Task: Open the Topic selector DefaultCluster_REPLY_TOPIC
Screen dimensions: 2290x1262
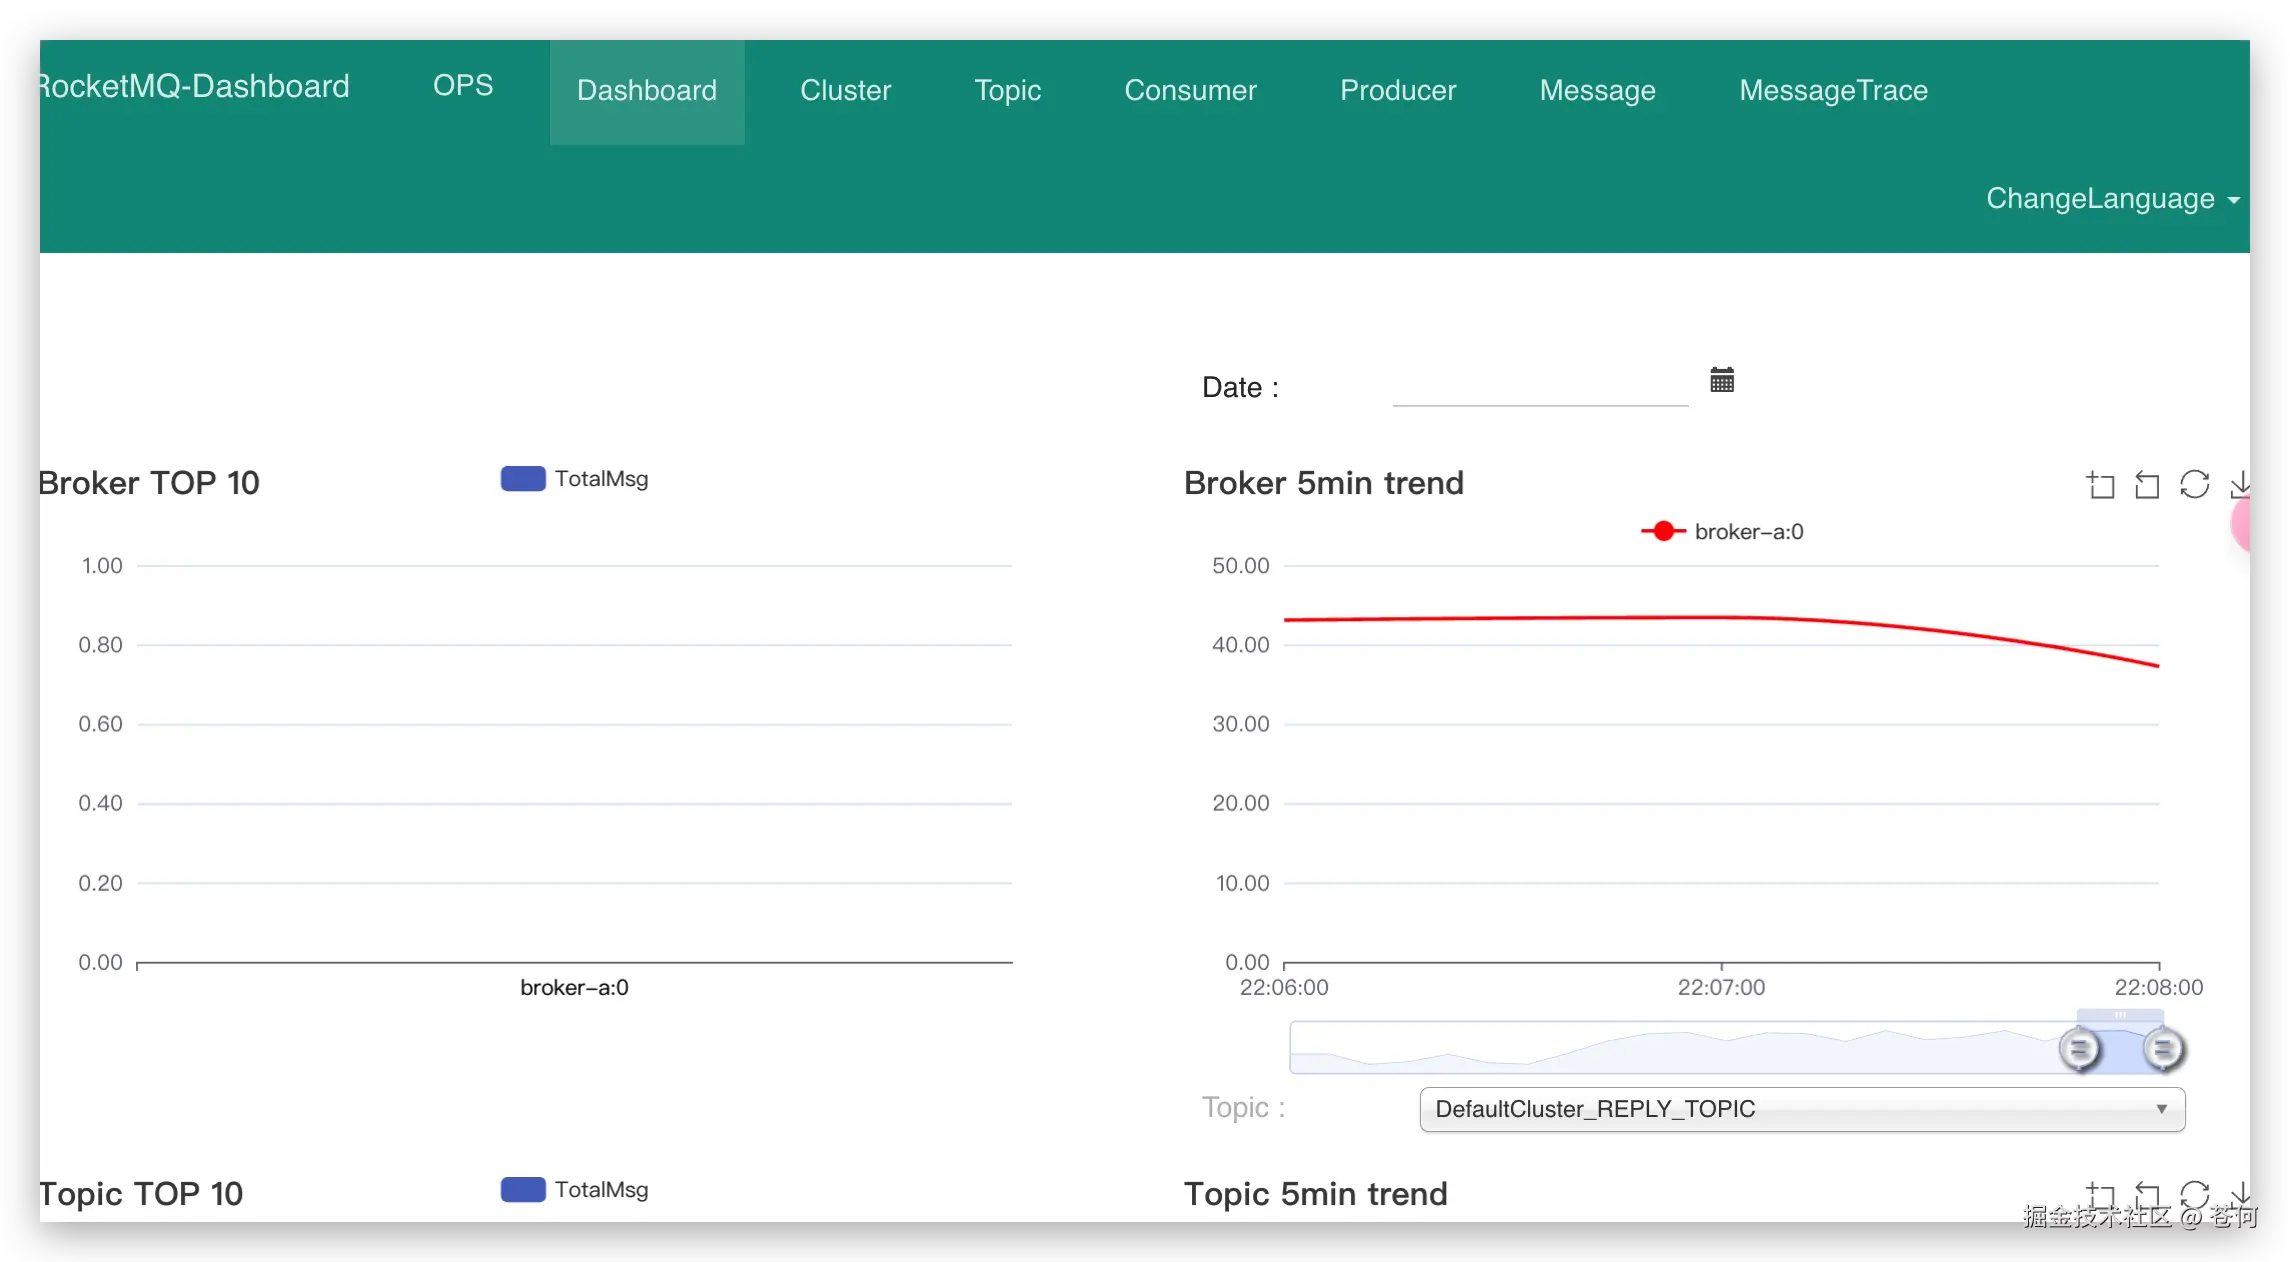Action: pyautogui.click(x=1801, y=1109)
